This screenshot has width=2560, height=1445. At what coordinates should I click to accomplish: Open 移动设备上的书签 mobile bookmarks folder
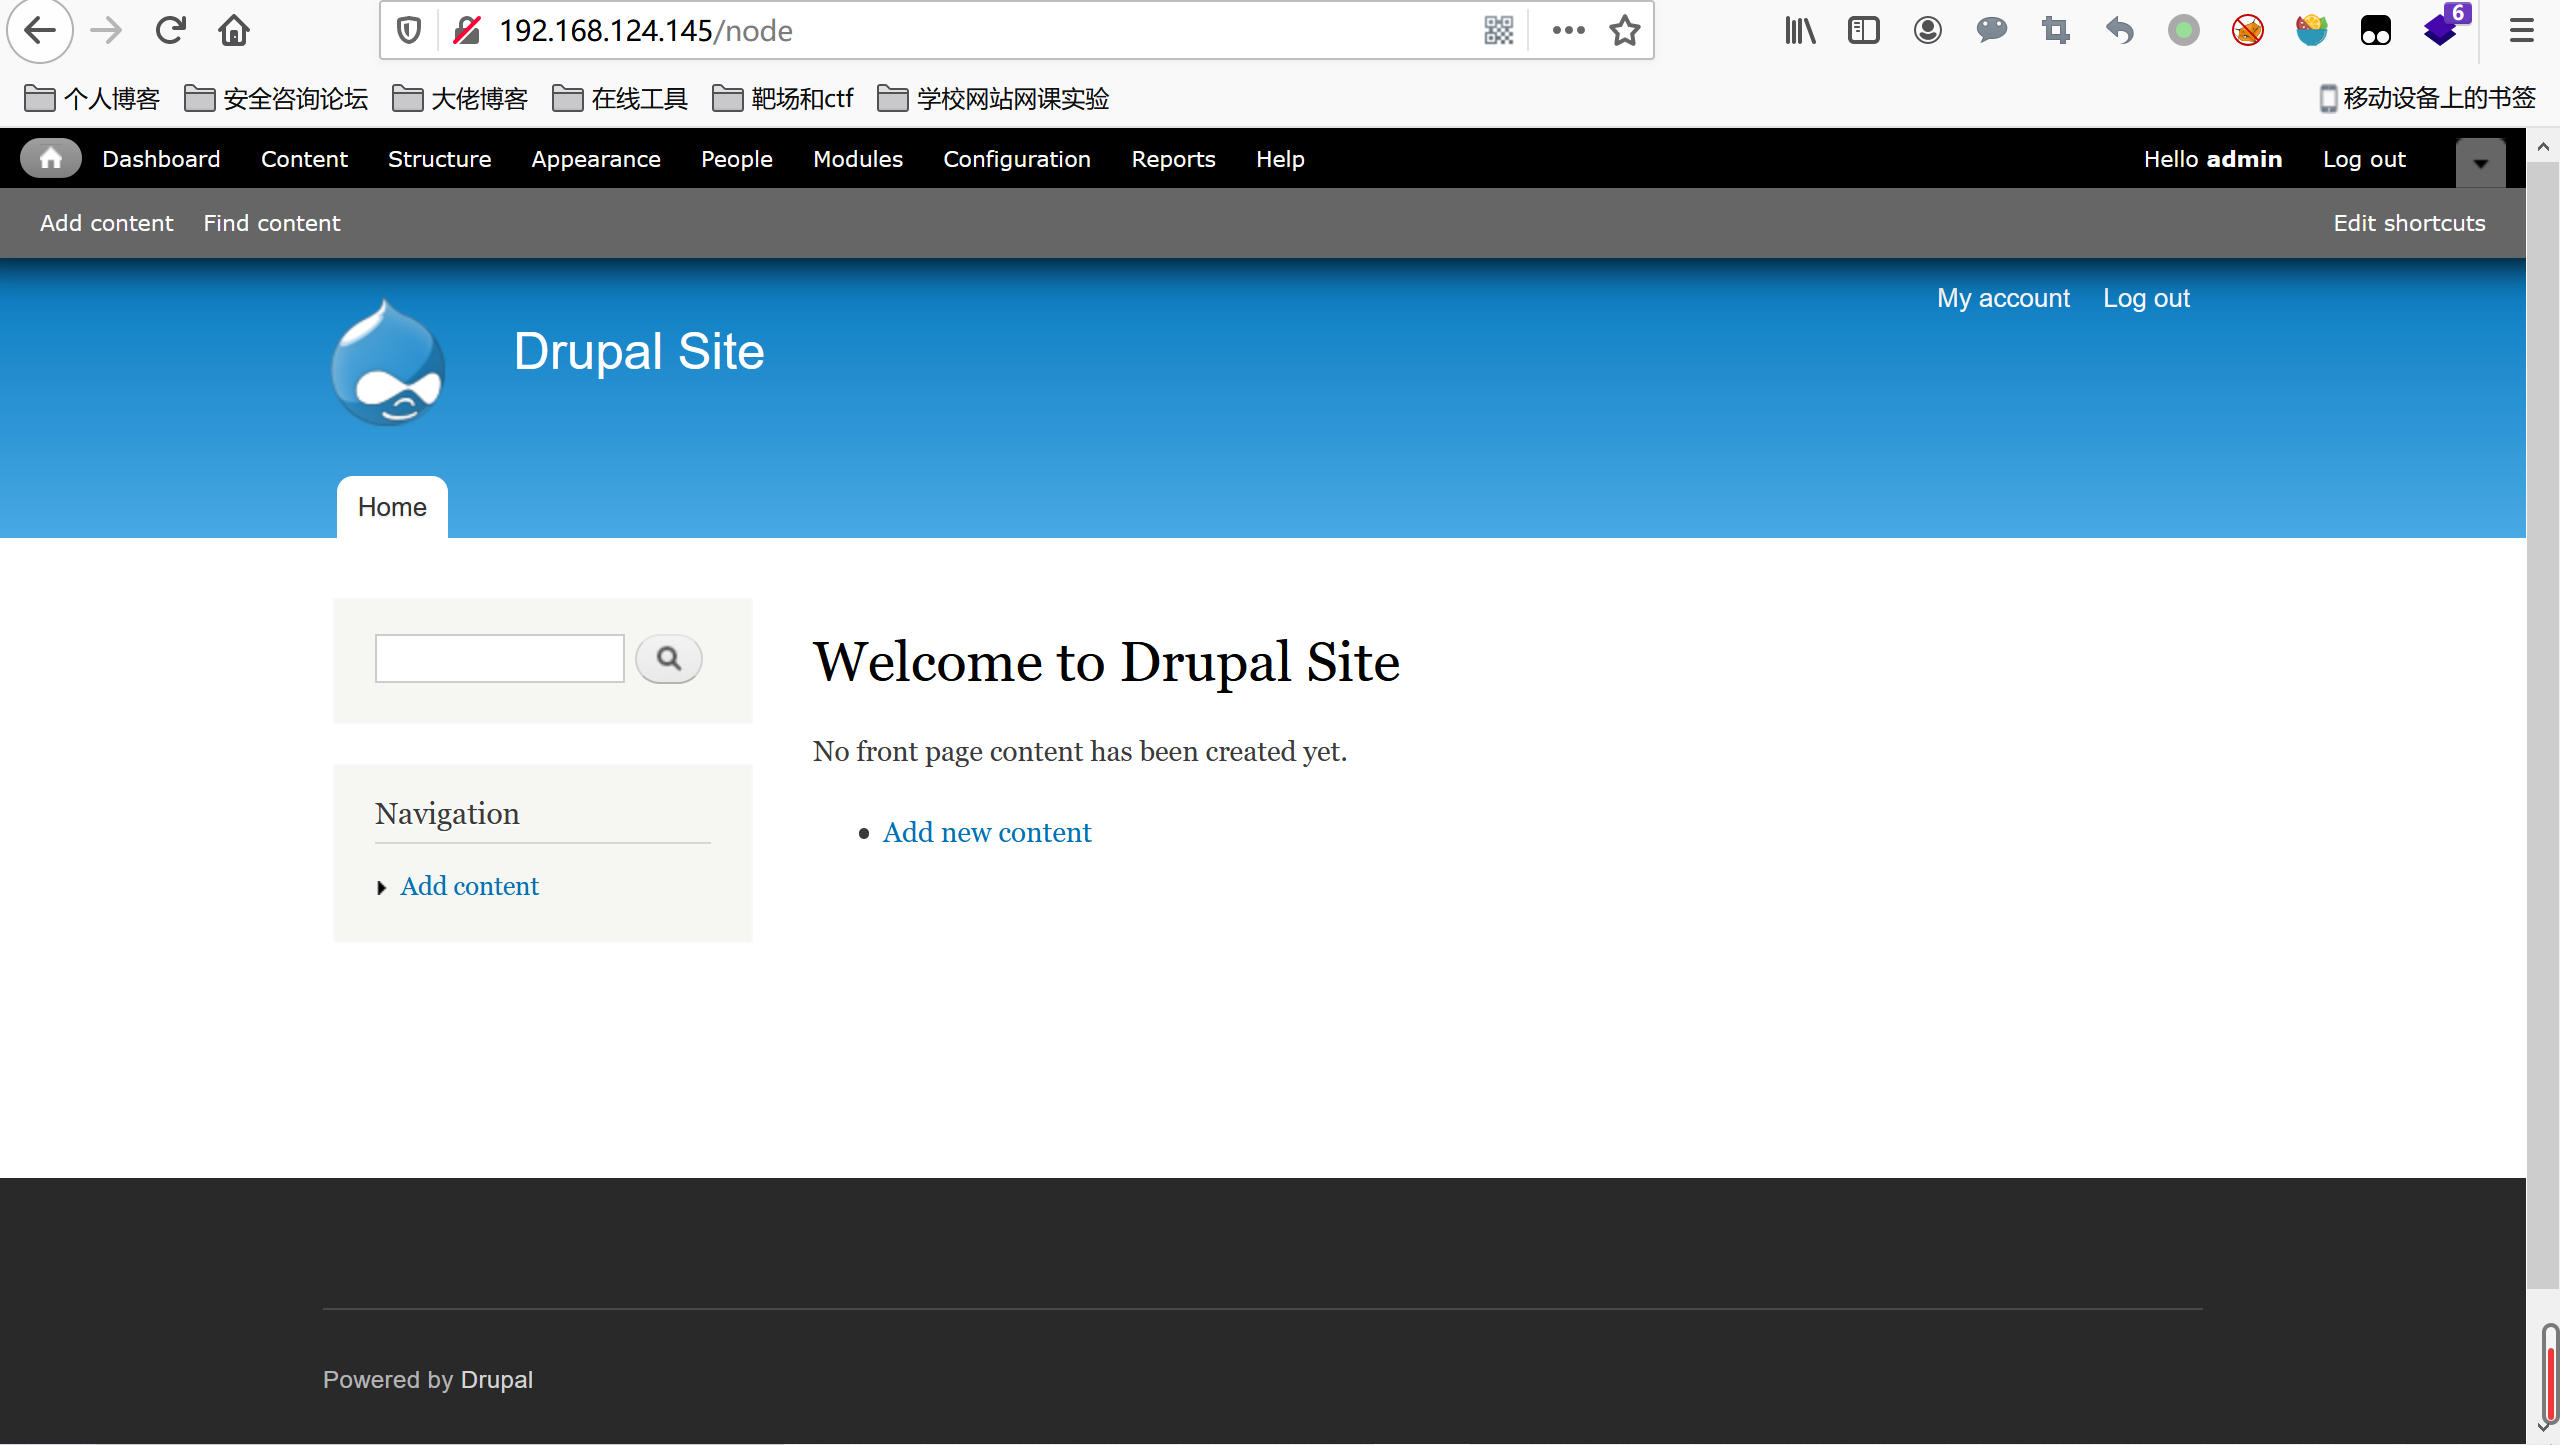pyautogui.click(x=2427, y=99)
